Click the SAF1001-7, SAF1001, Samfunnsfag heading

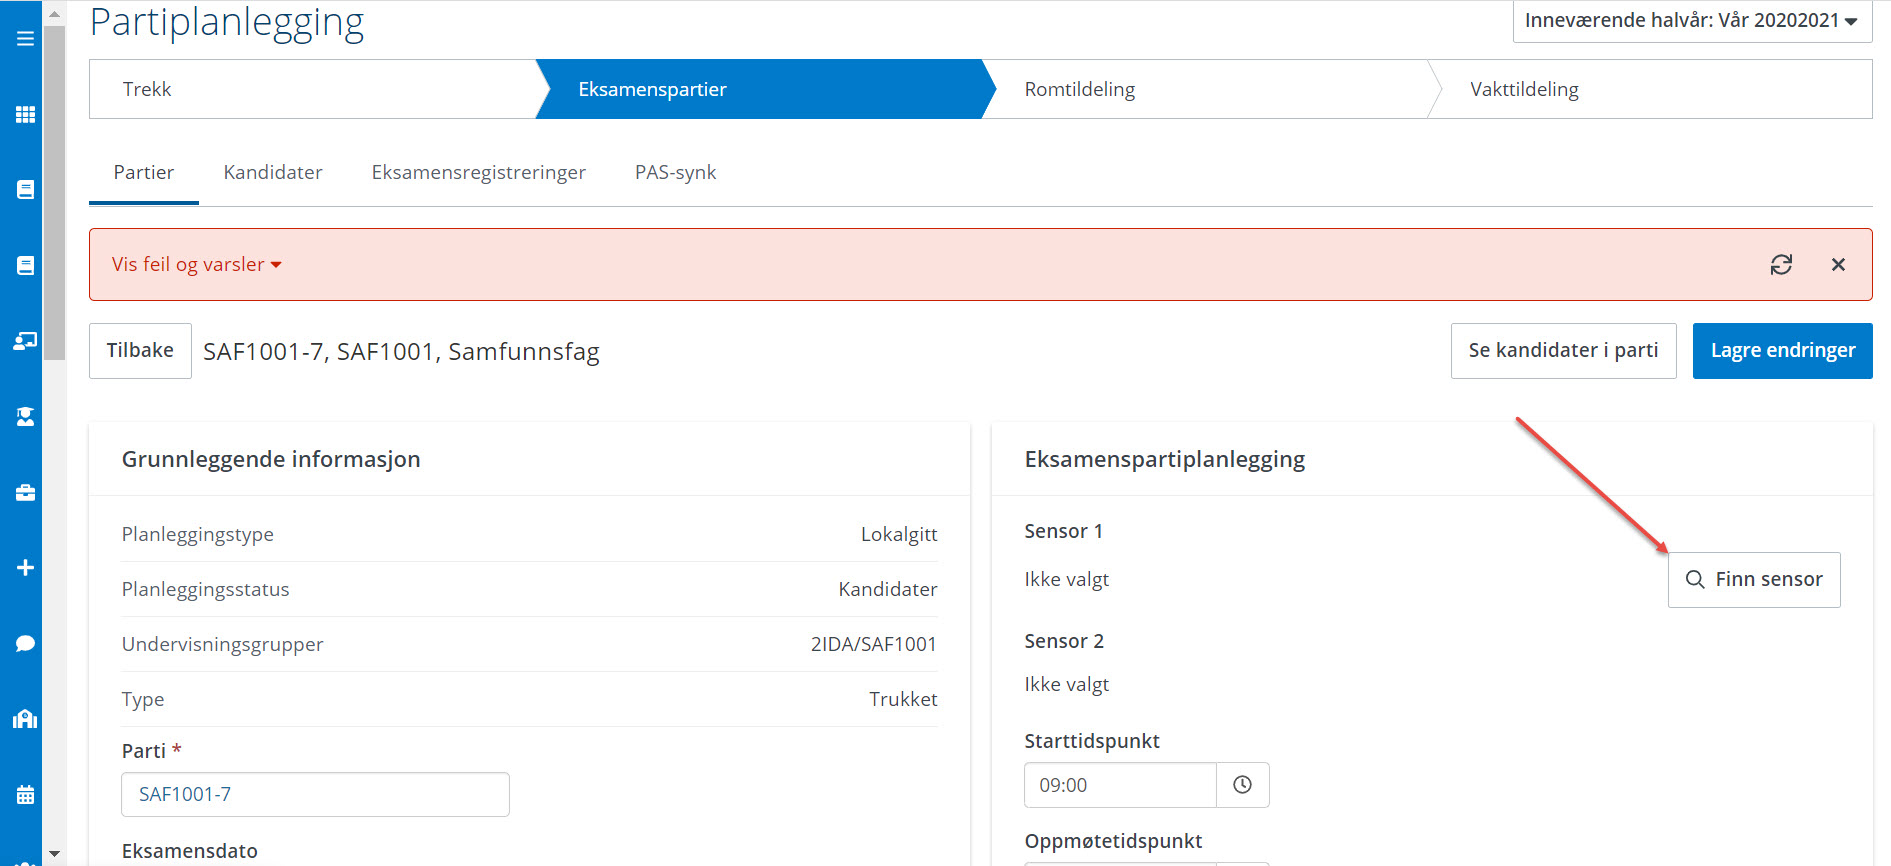click(x=401, y=352)
